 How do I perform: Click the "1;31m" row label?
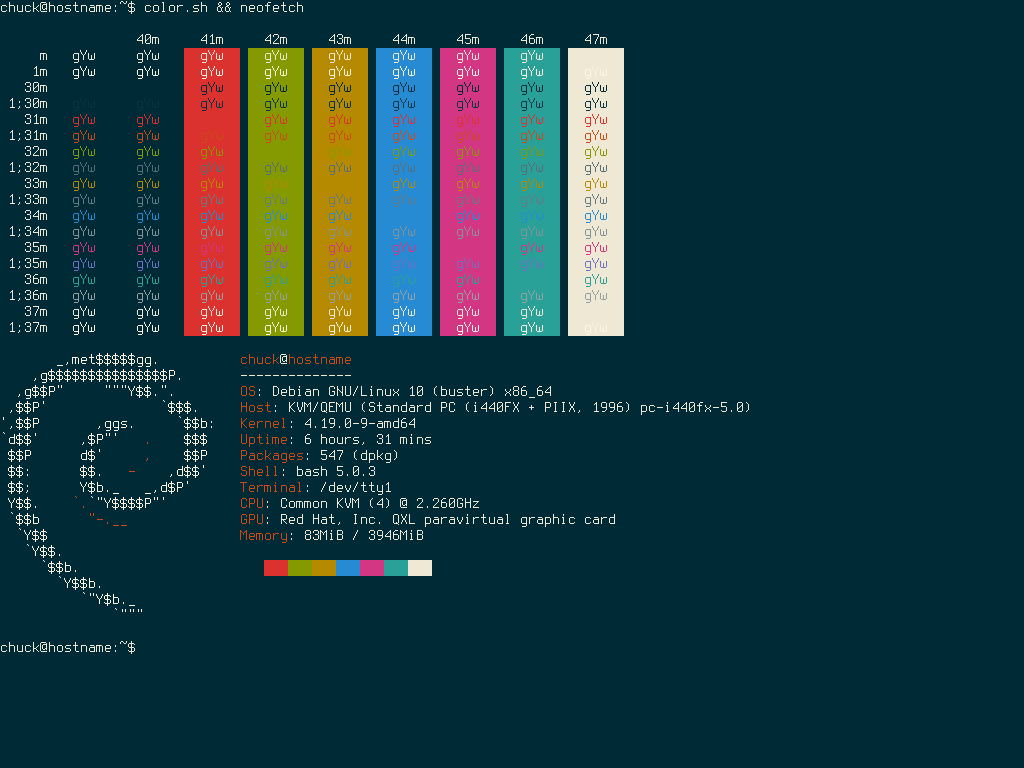[28, 136]
